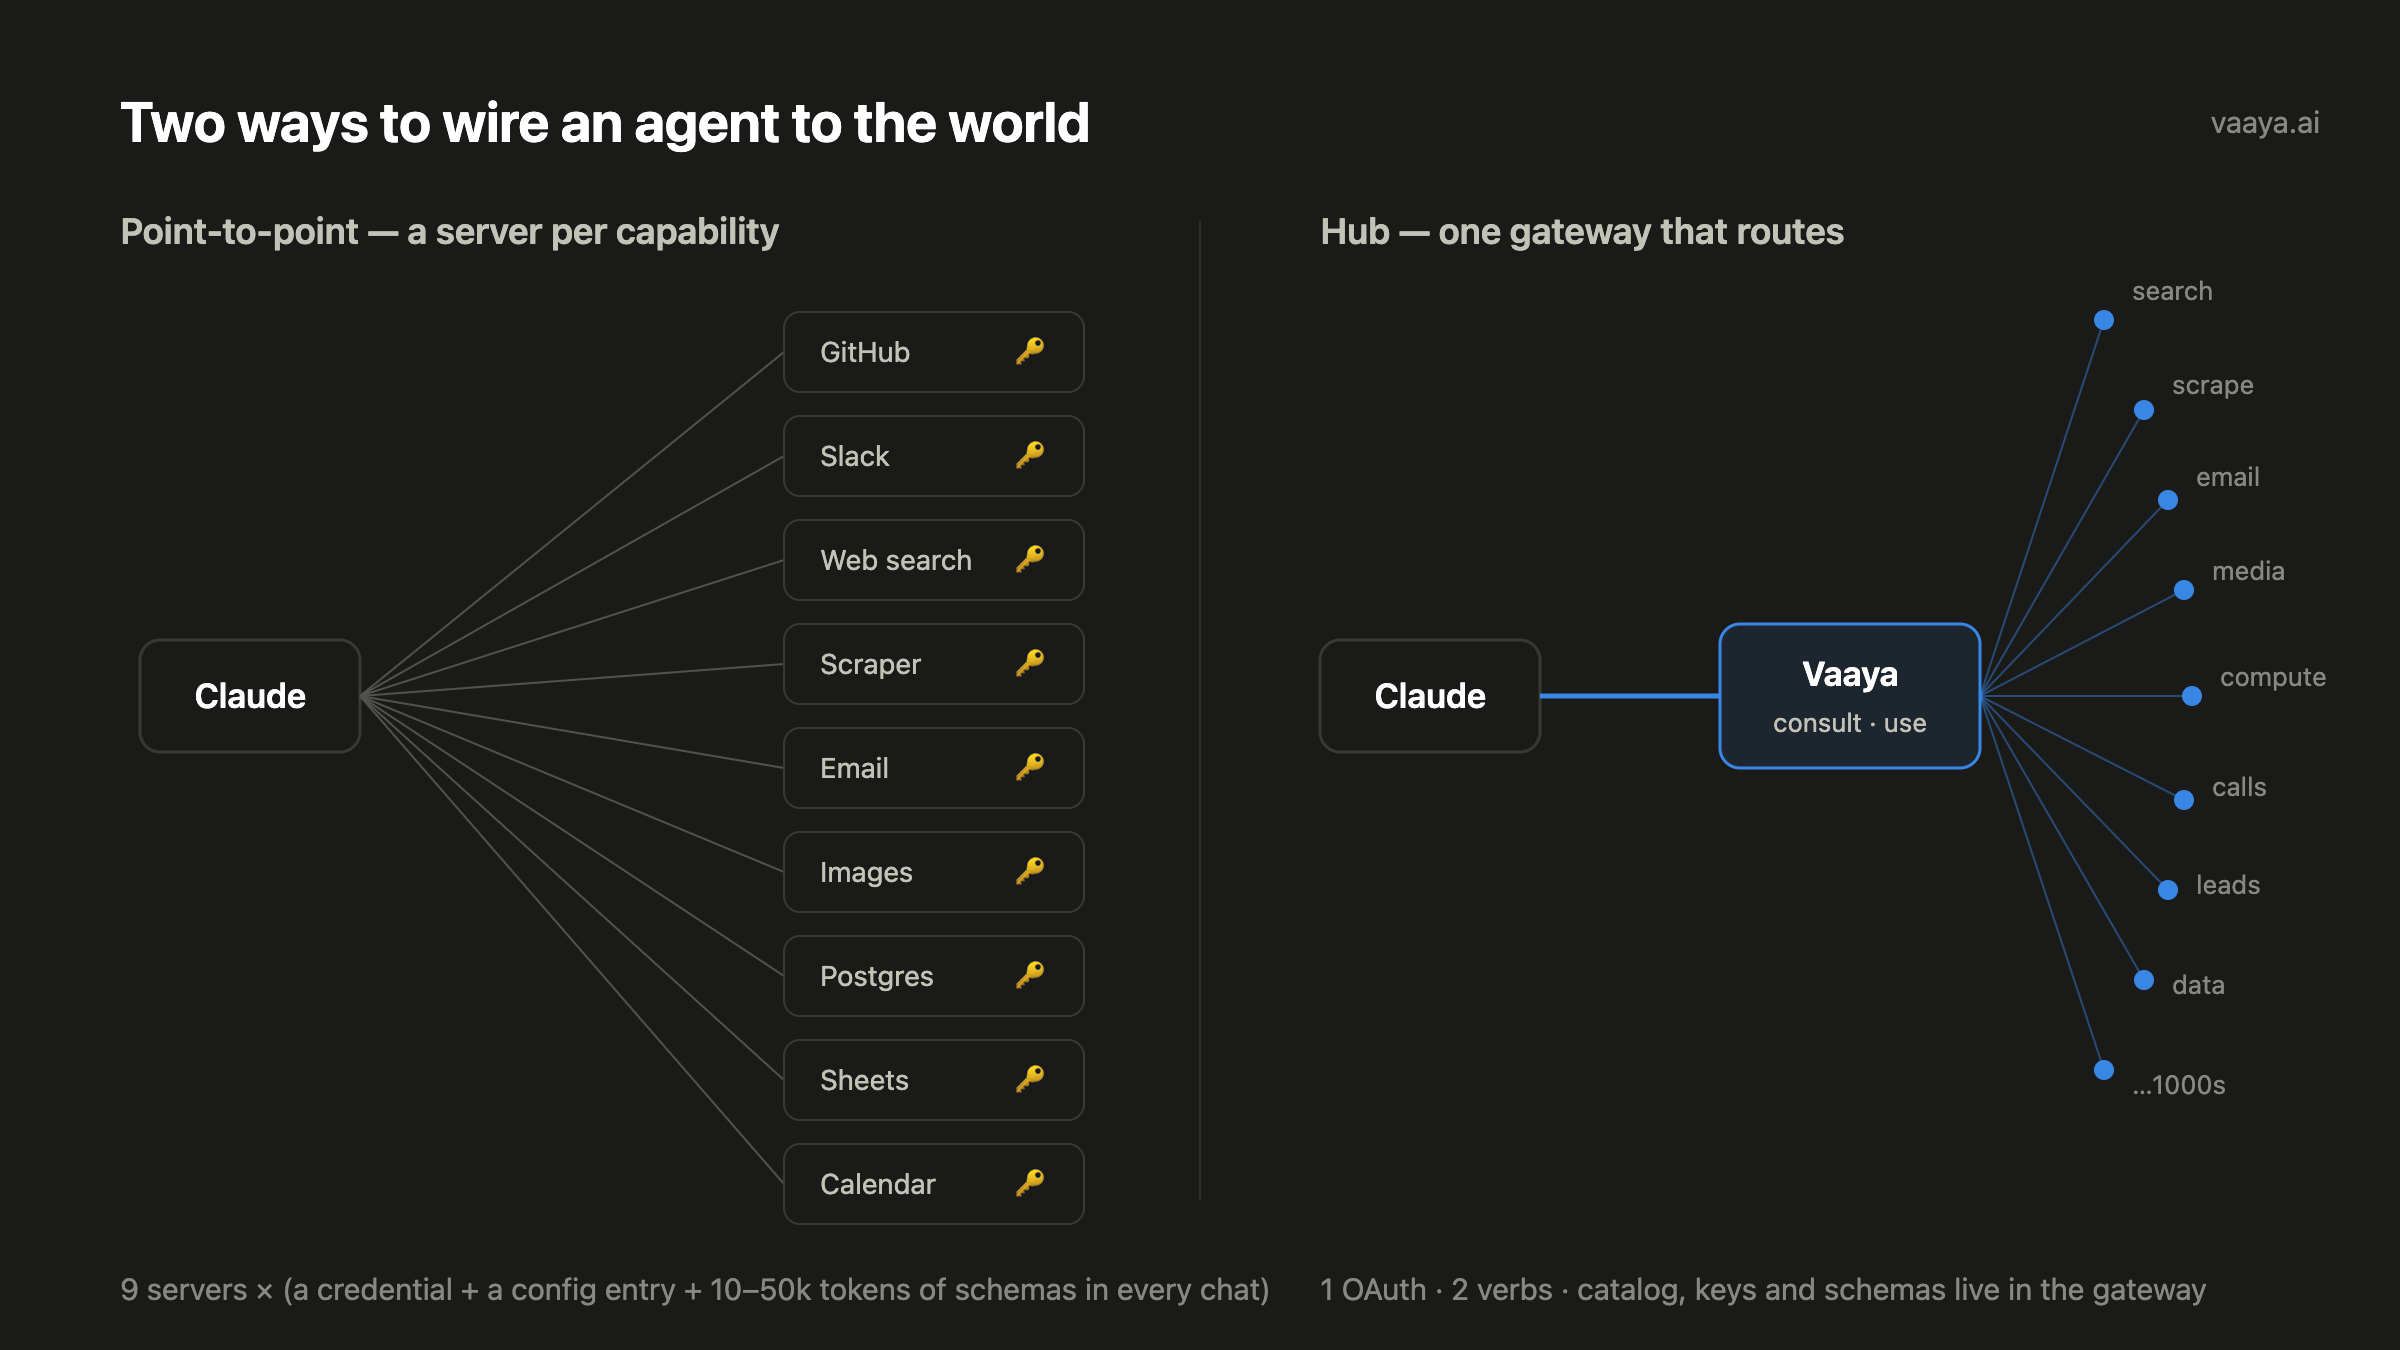Click the blue dot for compute

coord(2192,696)
